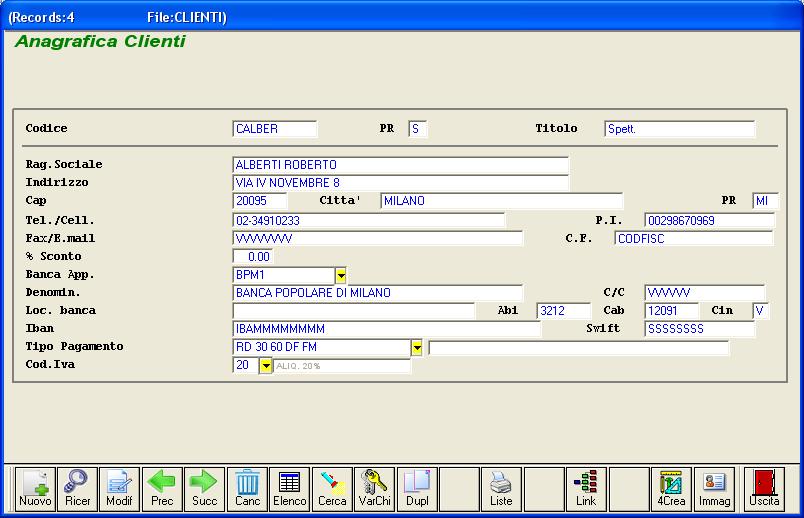804x518 pixels.
Task: Open the VarChi keys tool
Action: 374,489
